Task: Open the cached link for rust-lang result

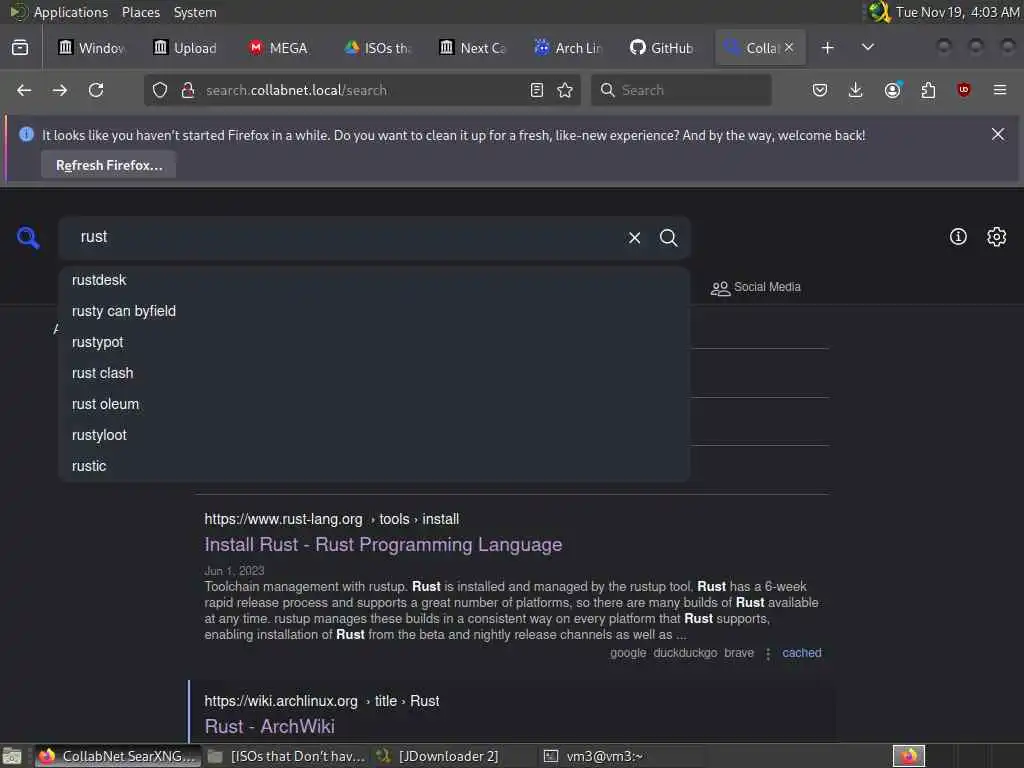Action: [x=801, y=652]
